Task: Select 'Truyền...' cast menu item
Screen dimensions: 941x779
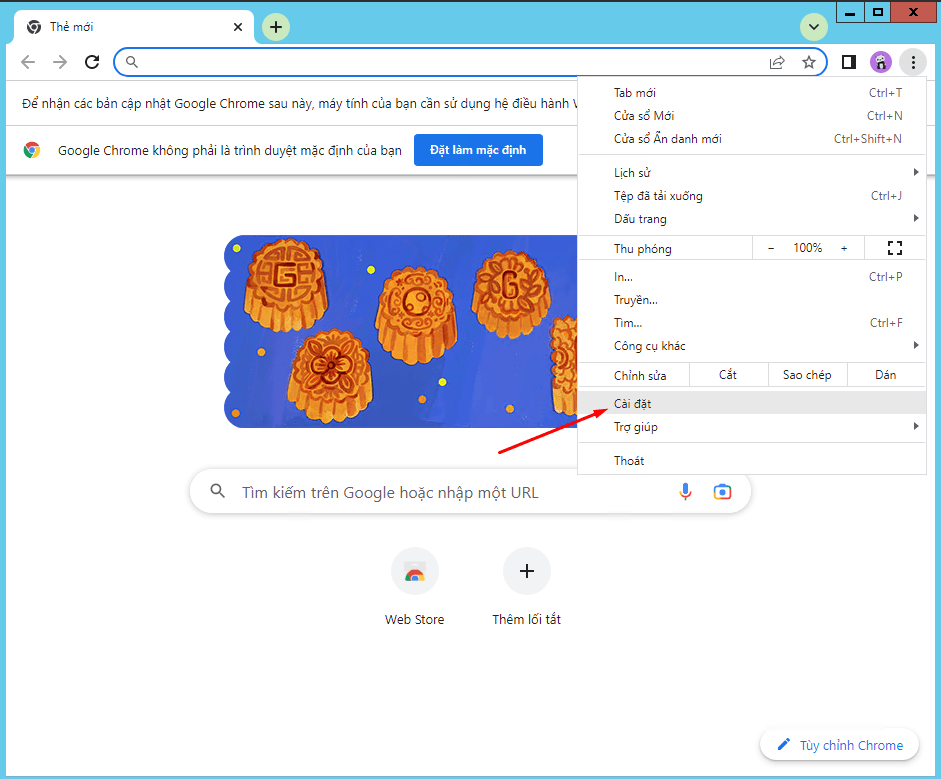Action: 751,299
